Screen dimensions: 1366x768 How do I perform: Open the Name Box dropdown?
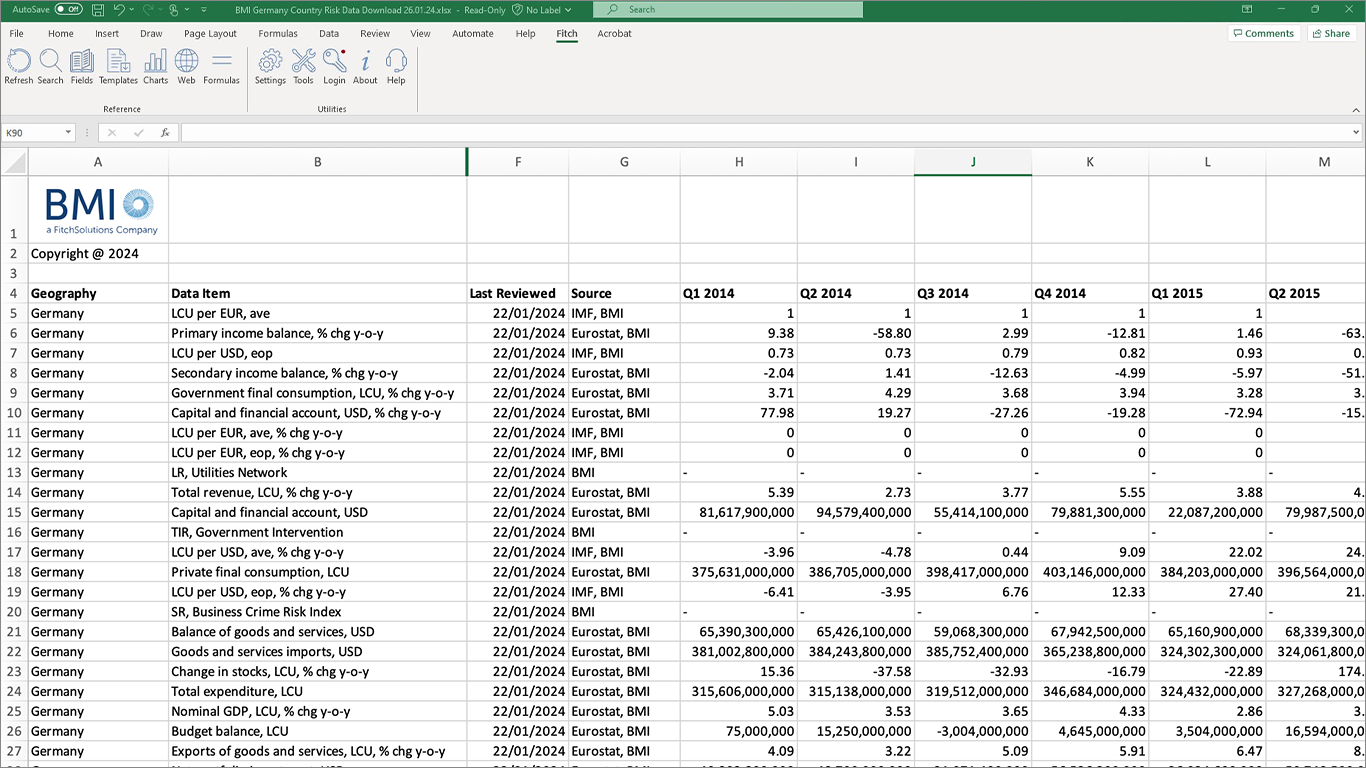[x=68, y=131]
